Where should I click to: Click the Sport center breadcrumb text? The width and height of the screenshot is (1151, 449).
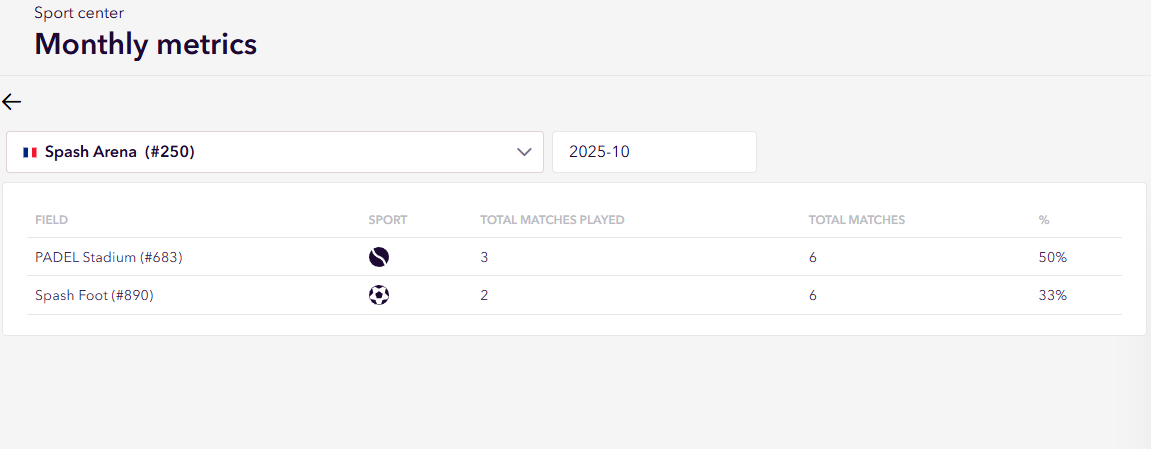(79, 13)
